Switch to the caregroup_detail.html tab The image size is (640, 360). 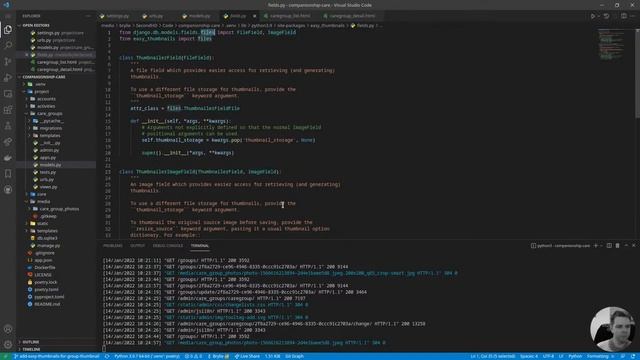(351, 16)
